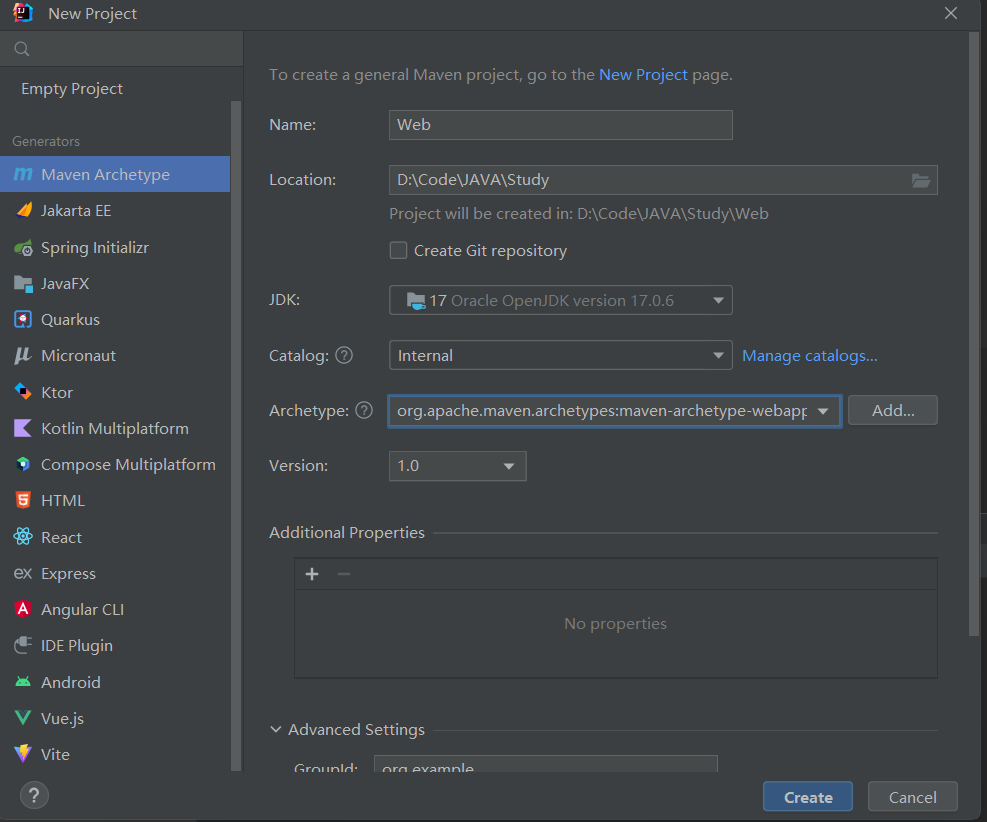Select Kotlin Multiplatform generator
Viewport: 987px width, 822px height.
(x=115, y=429)
